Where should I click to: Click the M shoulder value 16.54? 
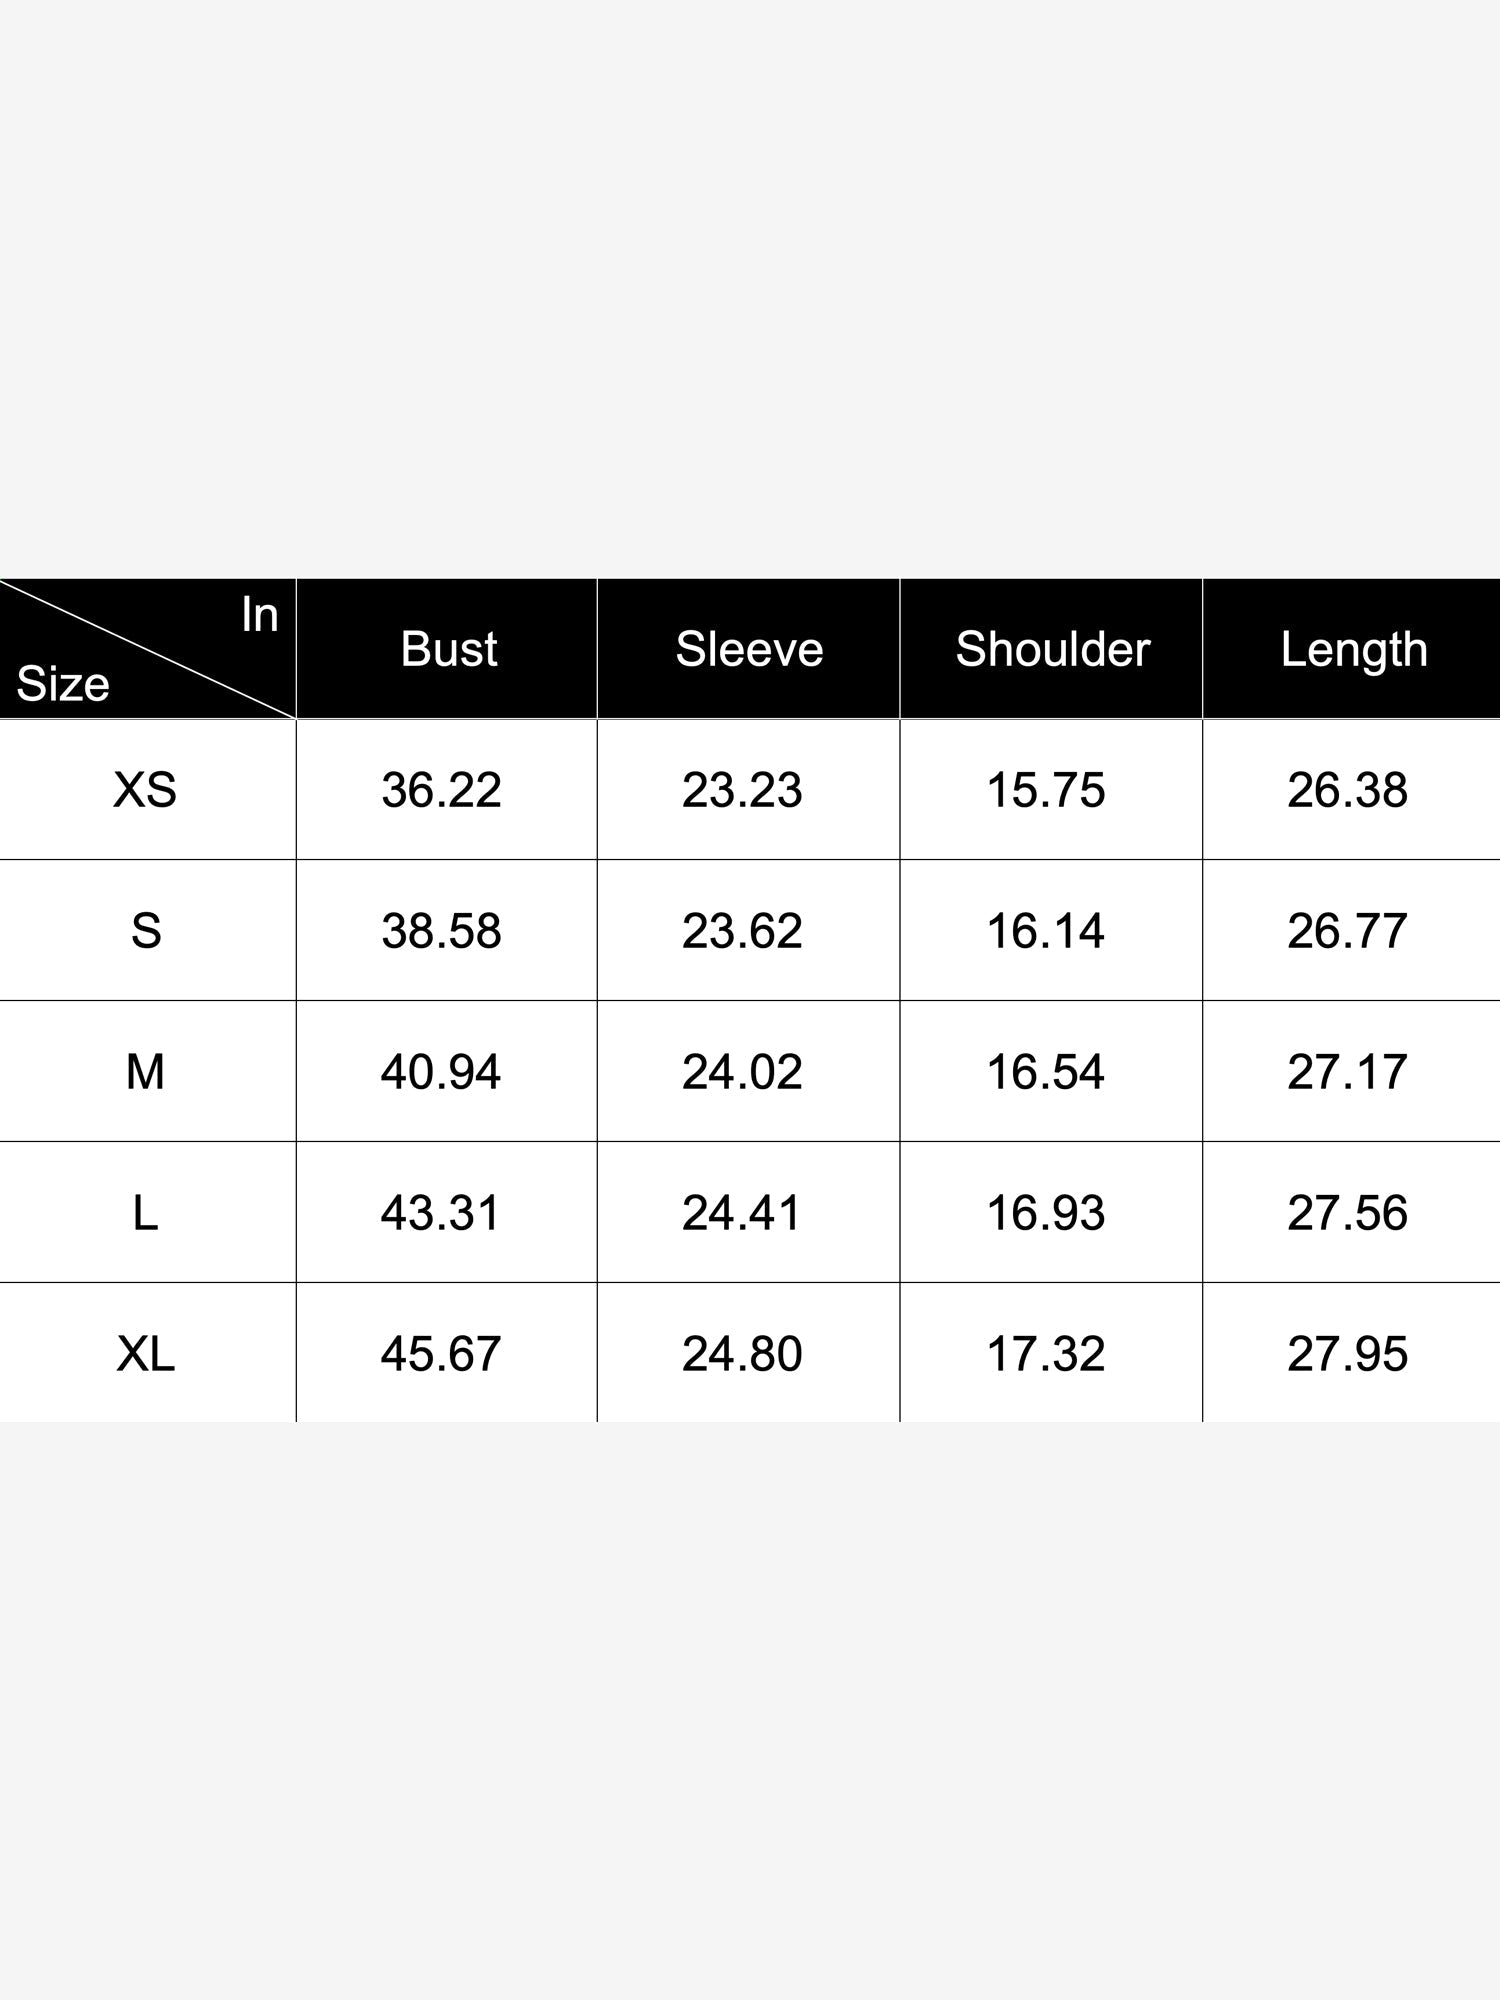pyautogui.click(x=1046, y=1072)
